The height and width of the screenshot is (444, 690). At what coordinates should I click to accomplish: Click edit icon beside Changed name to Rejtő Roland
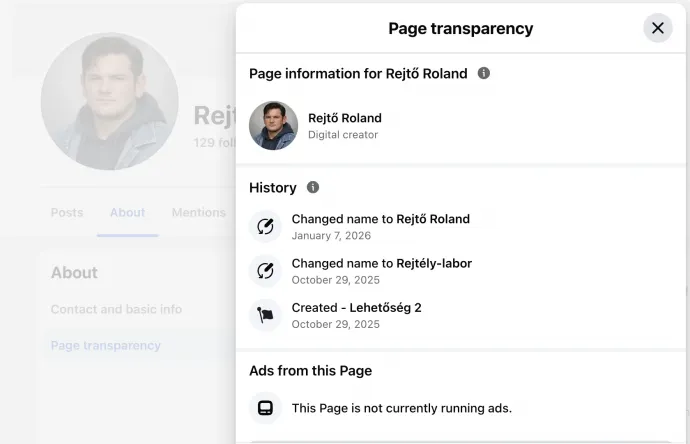[x=265, y=226]
